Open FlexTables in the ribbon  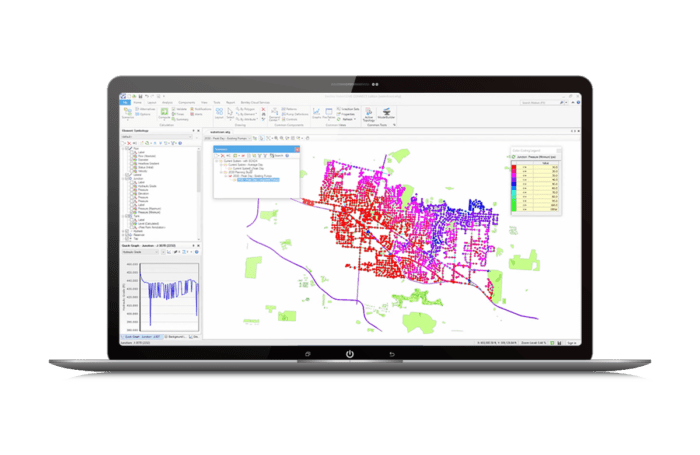(329, 114)
